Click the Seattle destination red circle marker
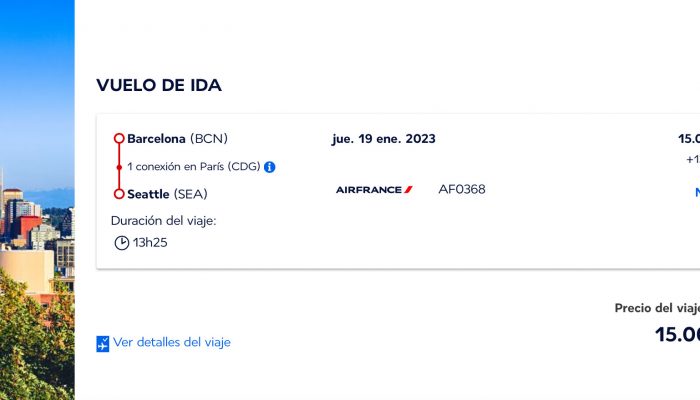 [119, 194]
